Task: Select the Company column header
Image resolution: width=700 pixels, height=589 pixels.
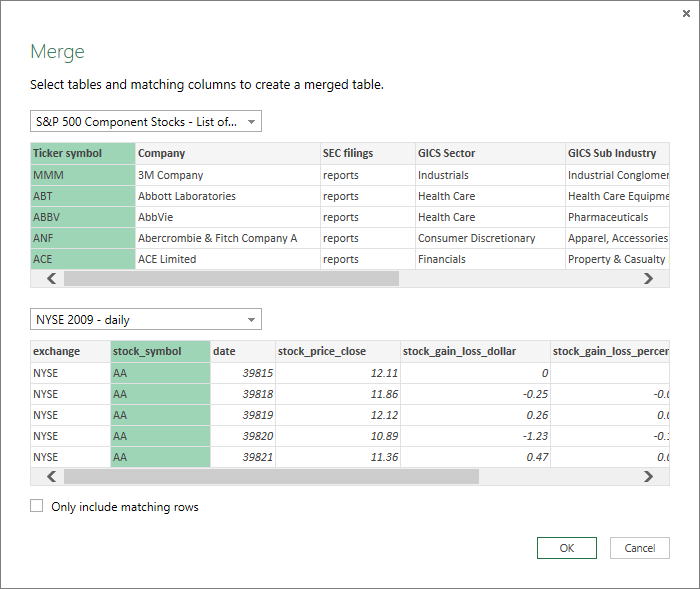Action: 226,153
